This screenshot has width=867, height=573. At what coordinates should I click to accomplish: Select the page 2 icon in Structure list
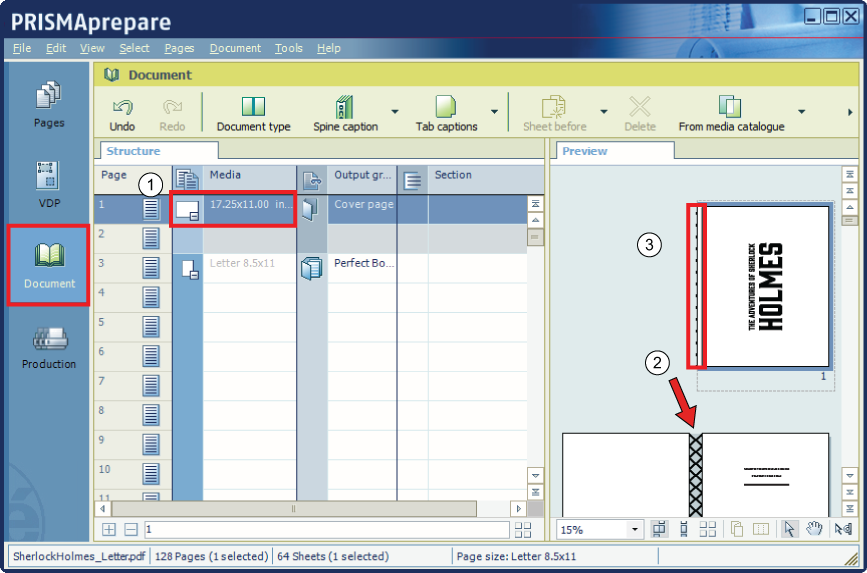[151, 239]
